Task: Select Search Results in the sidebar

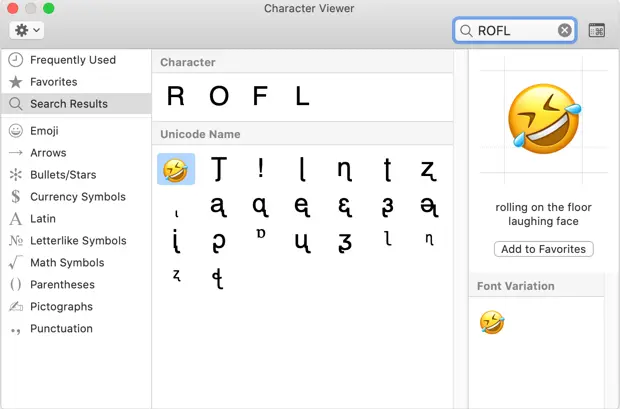Action: click(69, 104)
